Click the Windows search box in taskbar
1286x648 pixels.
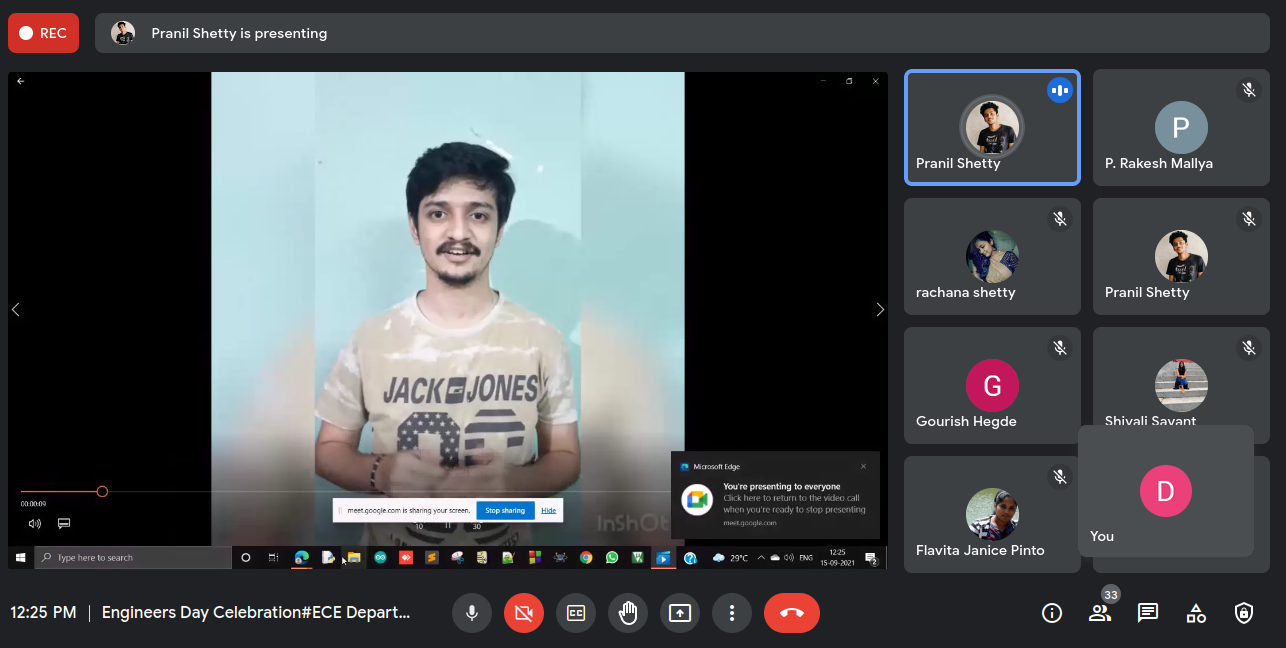(x=135, y=558)
